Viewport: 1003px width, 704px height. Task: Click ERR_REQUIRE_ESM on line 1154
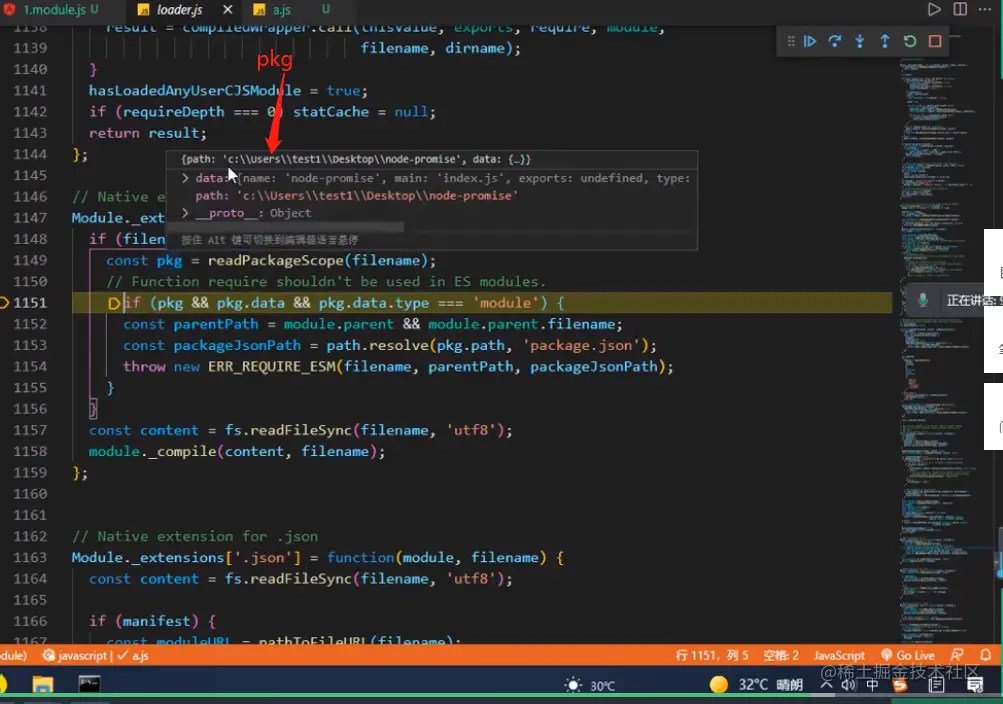(x=272, y=366)
